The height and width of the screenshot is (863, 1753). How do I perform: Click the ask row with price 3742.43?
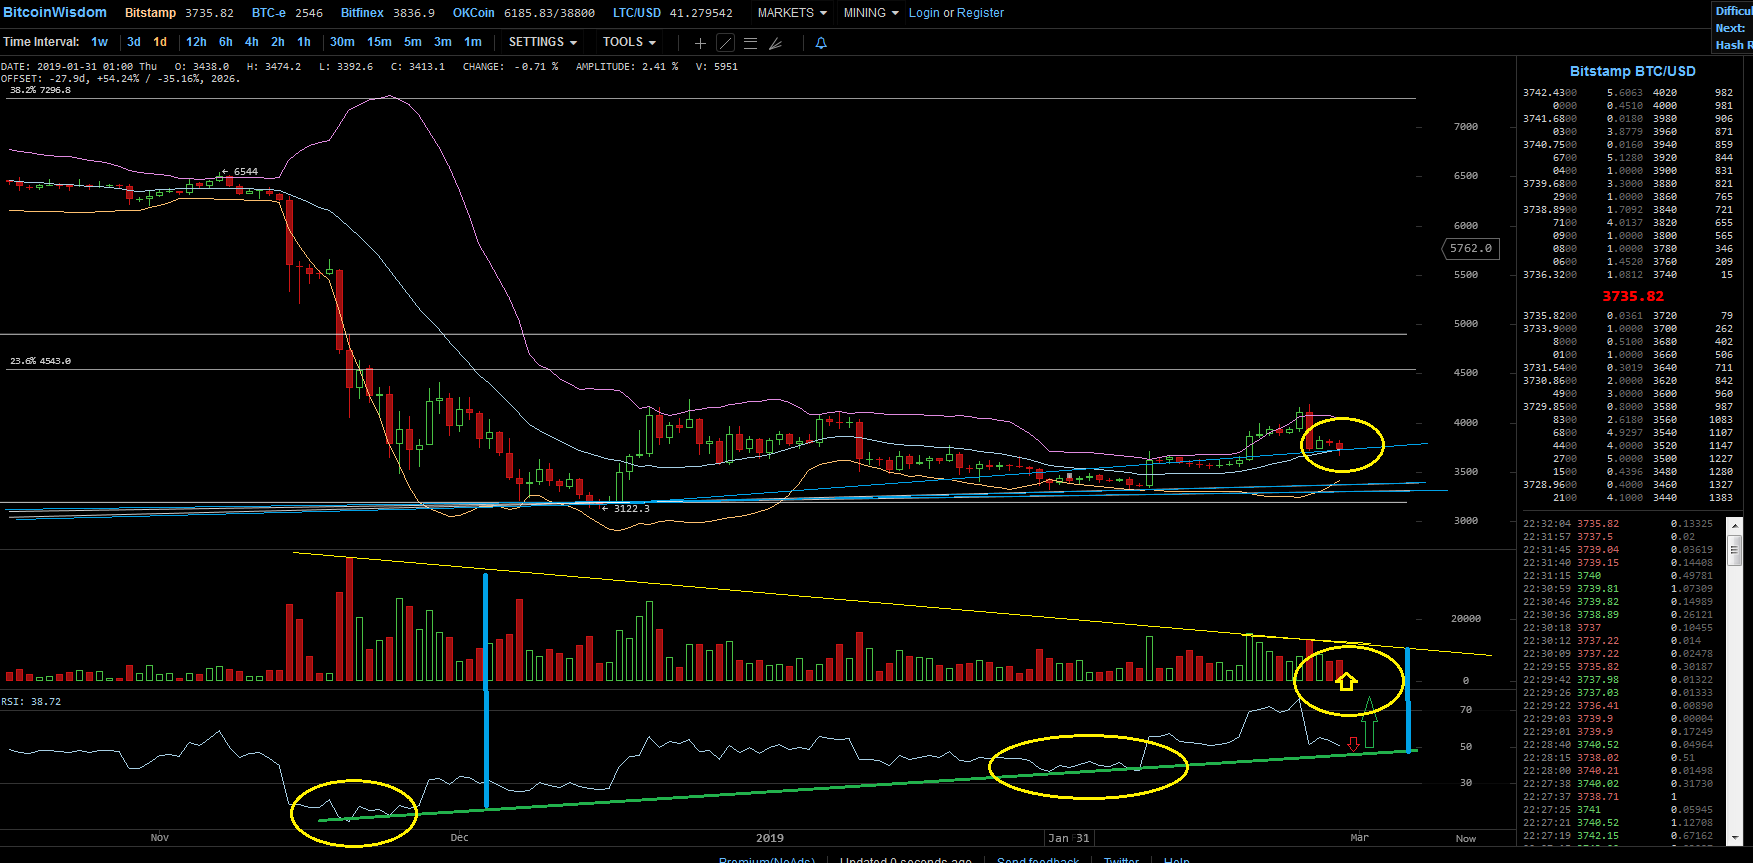click(1628, 93)
